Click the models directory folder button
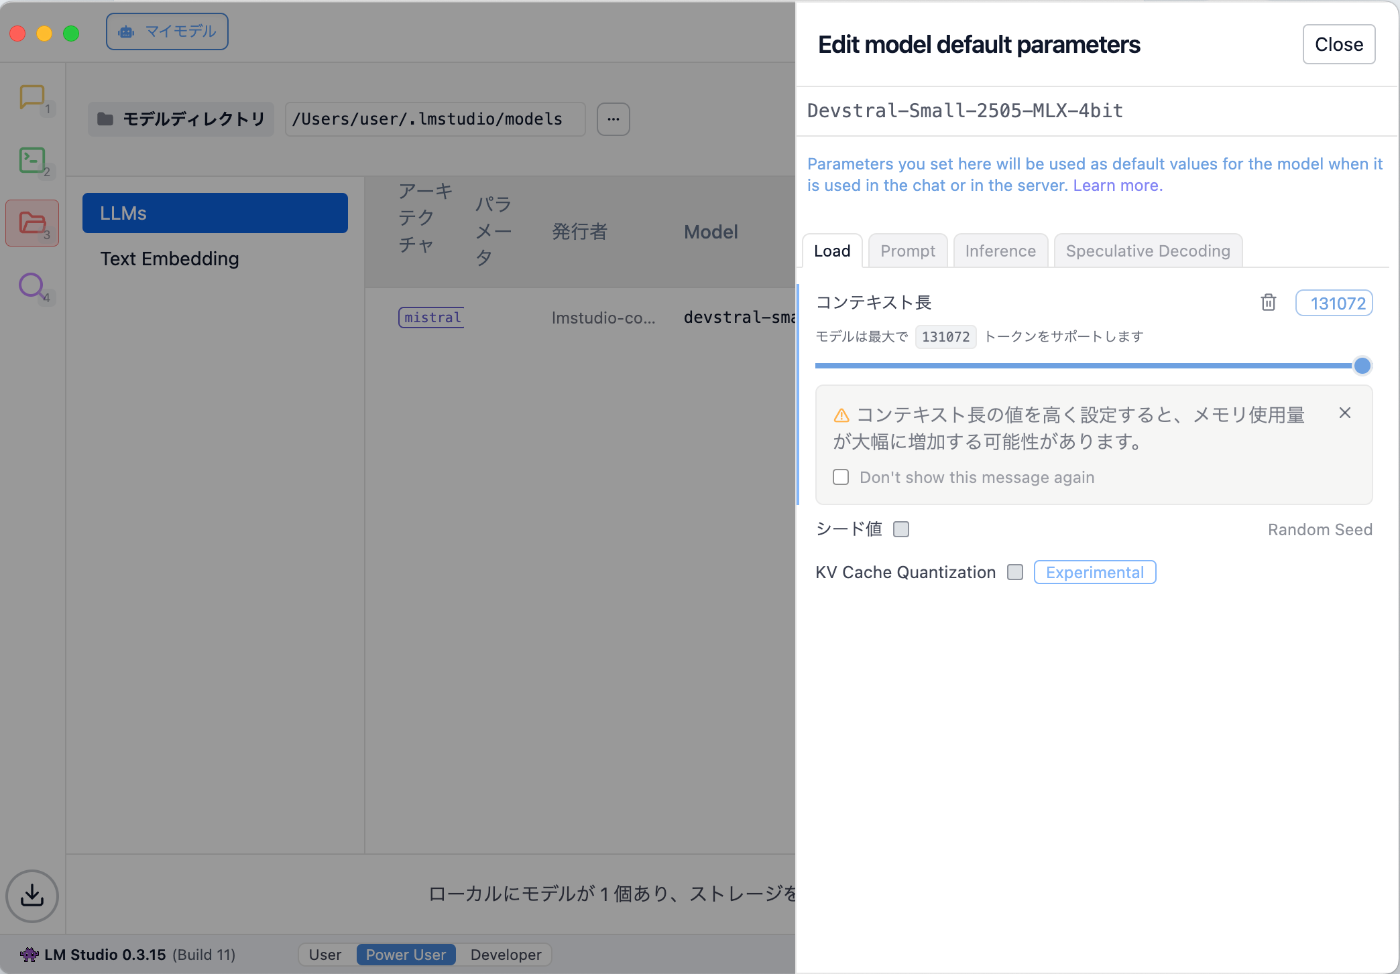Image resolution: width=1400 pixels, height=974 pixels. point(181,119)
